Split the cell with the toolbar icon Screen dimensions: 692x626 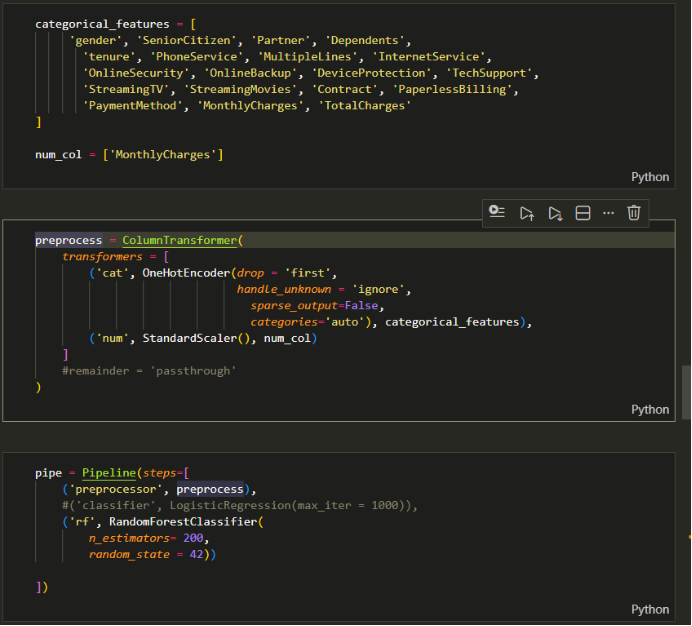pyautogui.click(x=583, y=213)
